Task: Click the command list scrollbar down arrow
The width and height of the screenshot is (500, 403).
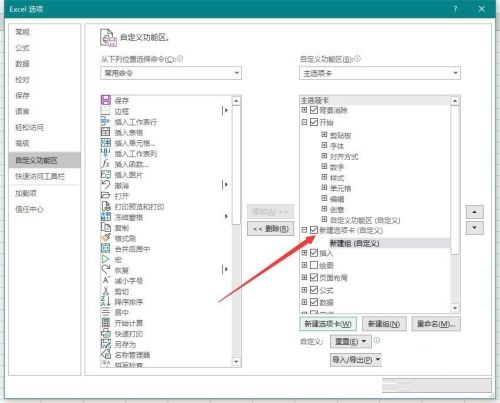Action: tap(236, 362)
